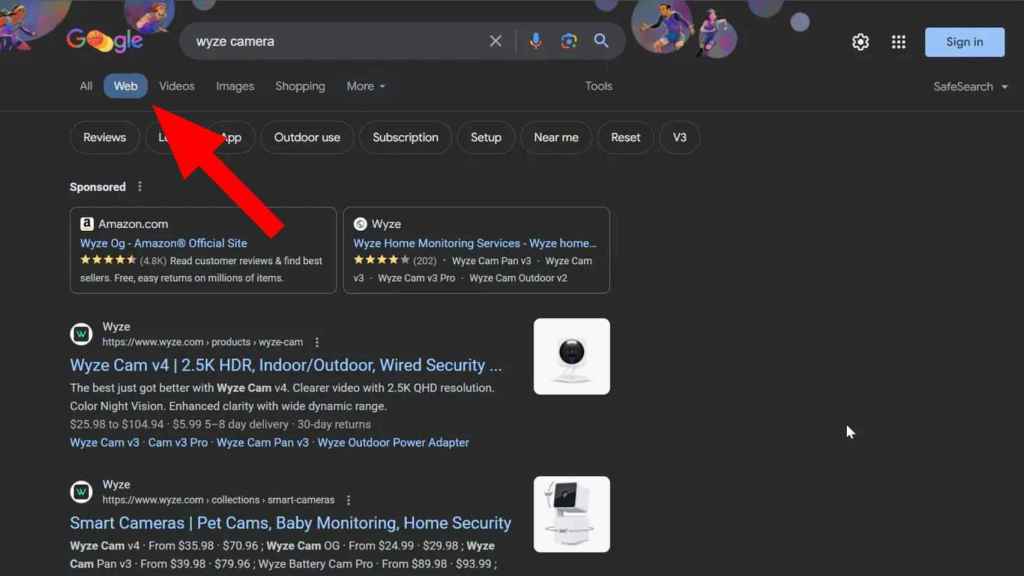
Task: Select the Subscription chip
Action: point(406,138)
